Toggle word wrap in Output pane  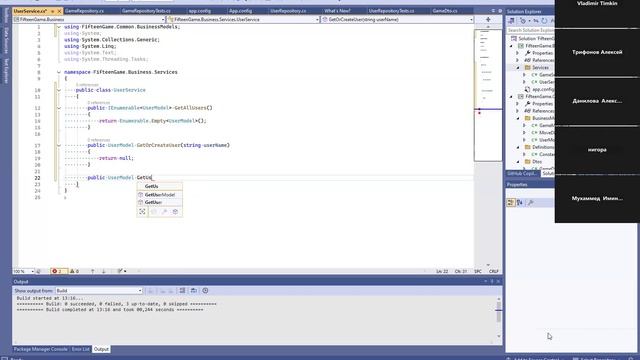(193, 291)
